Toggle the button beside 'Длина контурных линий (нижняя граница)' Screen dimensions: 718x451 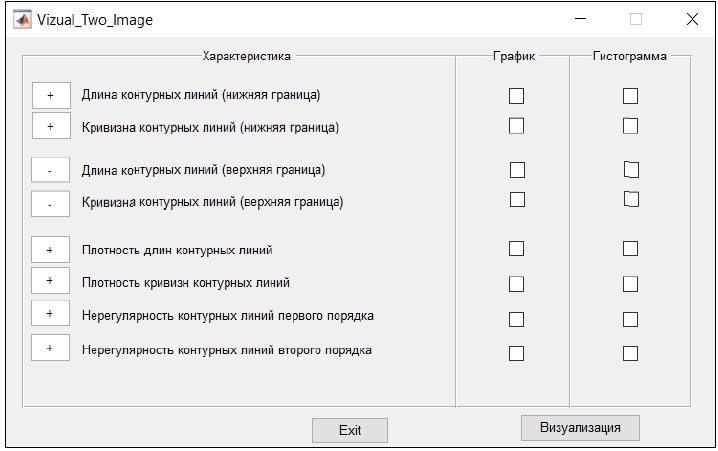(50, 96)
